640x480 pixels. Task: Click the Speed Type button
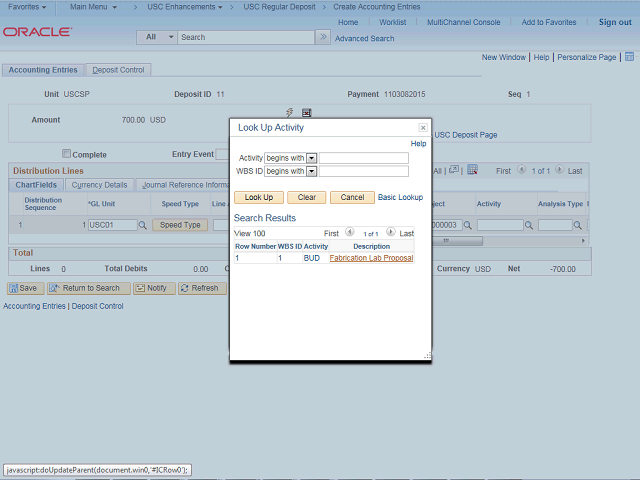point(180,225)
